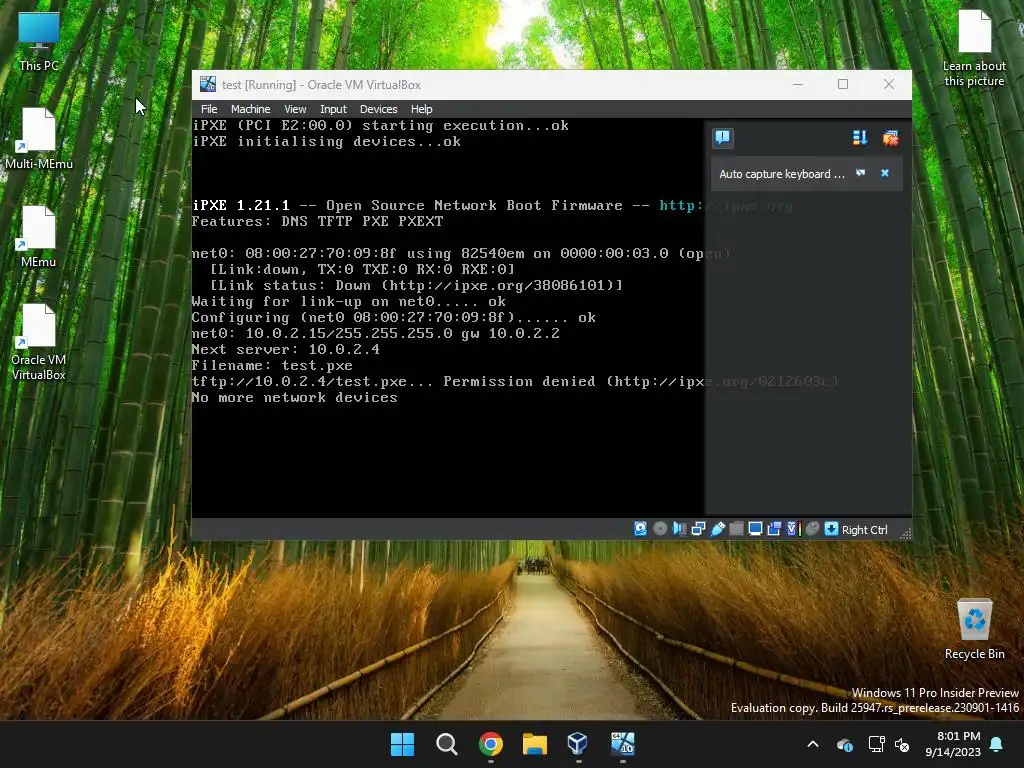Click the VirtualBox window title bar icon
This screenshot has width=1024, height=768.
[x=208, y=84]
